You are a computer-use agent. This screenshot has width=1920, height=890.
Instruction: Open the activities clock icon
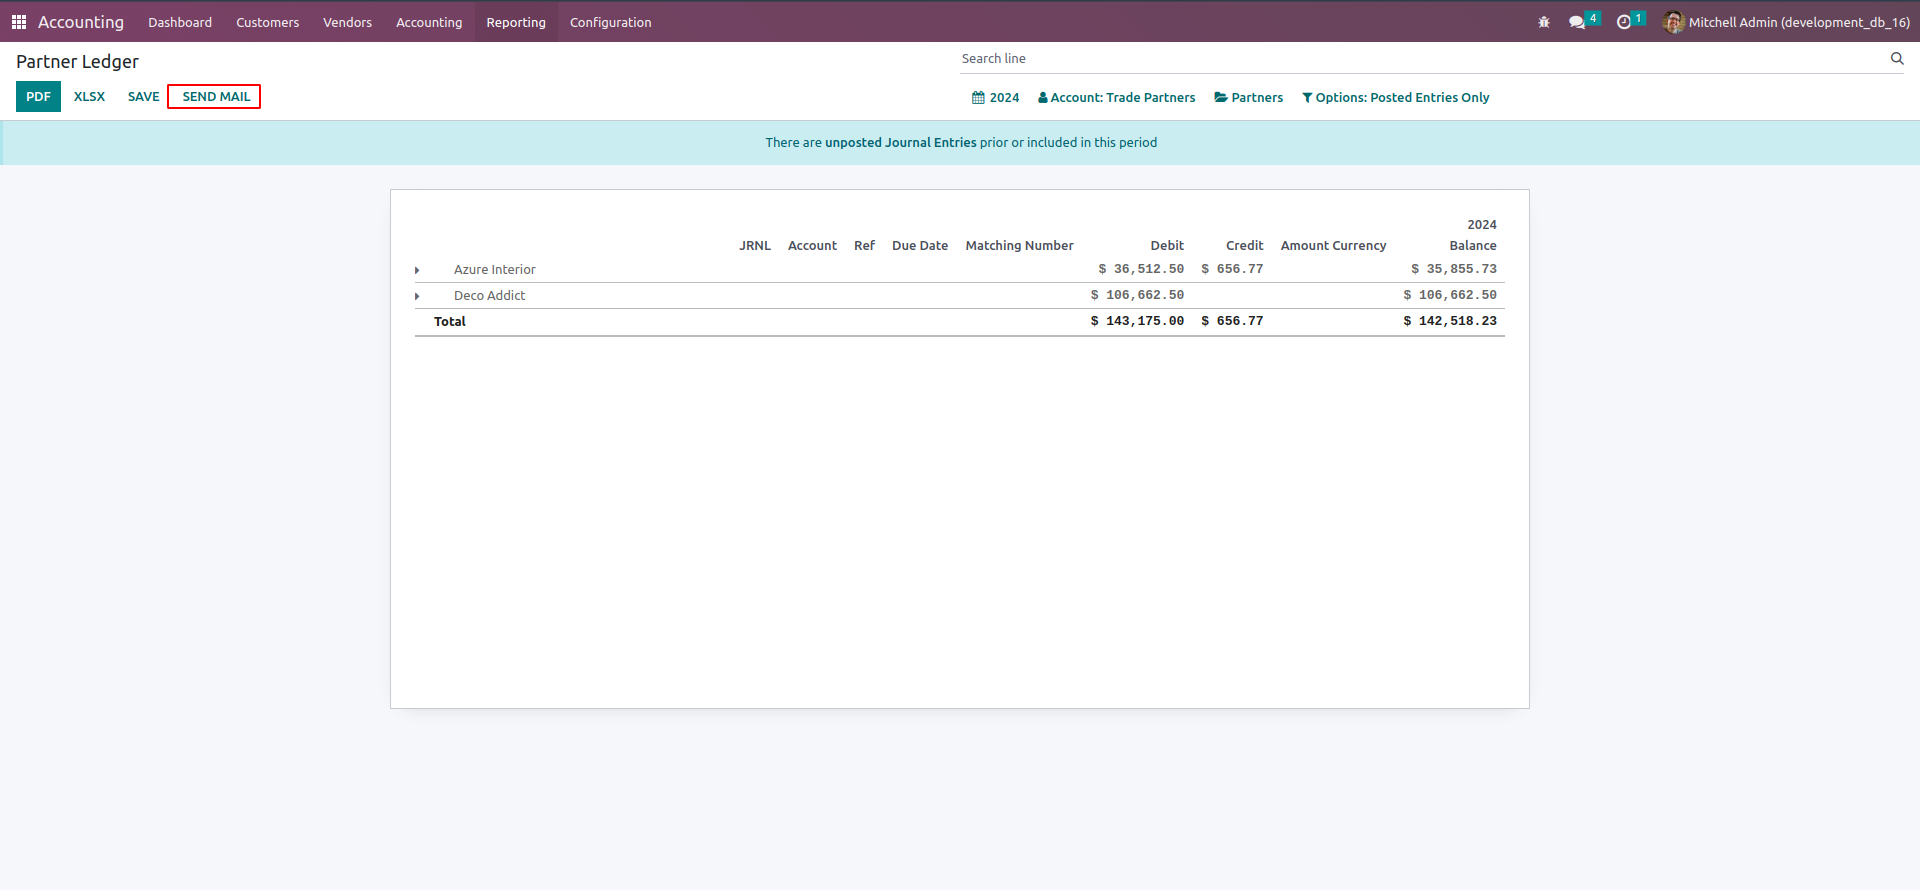point(1624,22)
